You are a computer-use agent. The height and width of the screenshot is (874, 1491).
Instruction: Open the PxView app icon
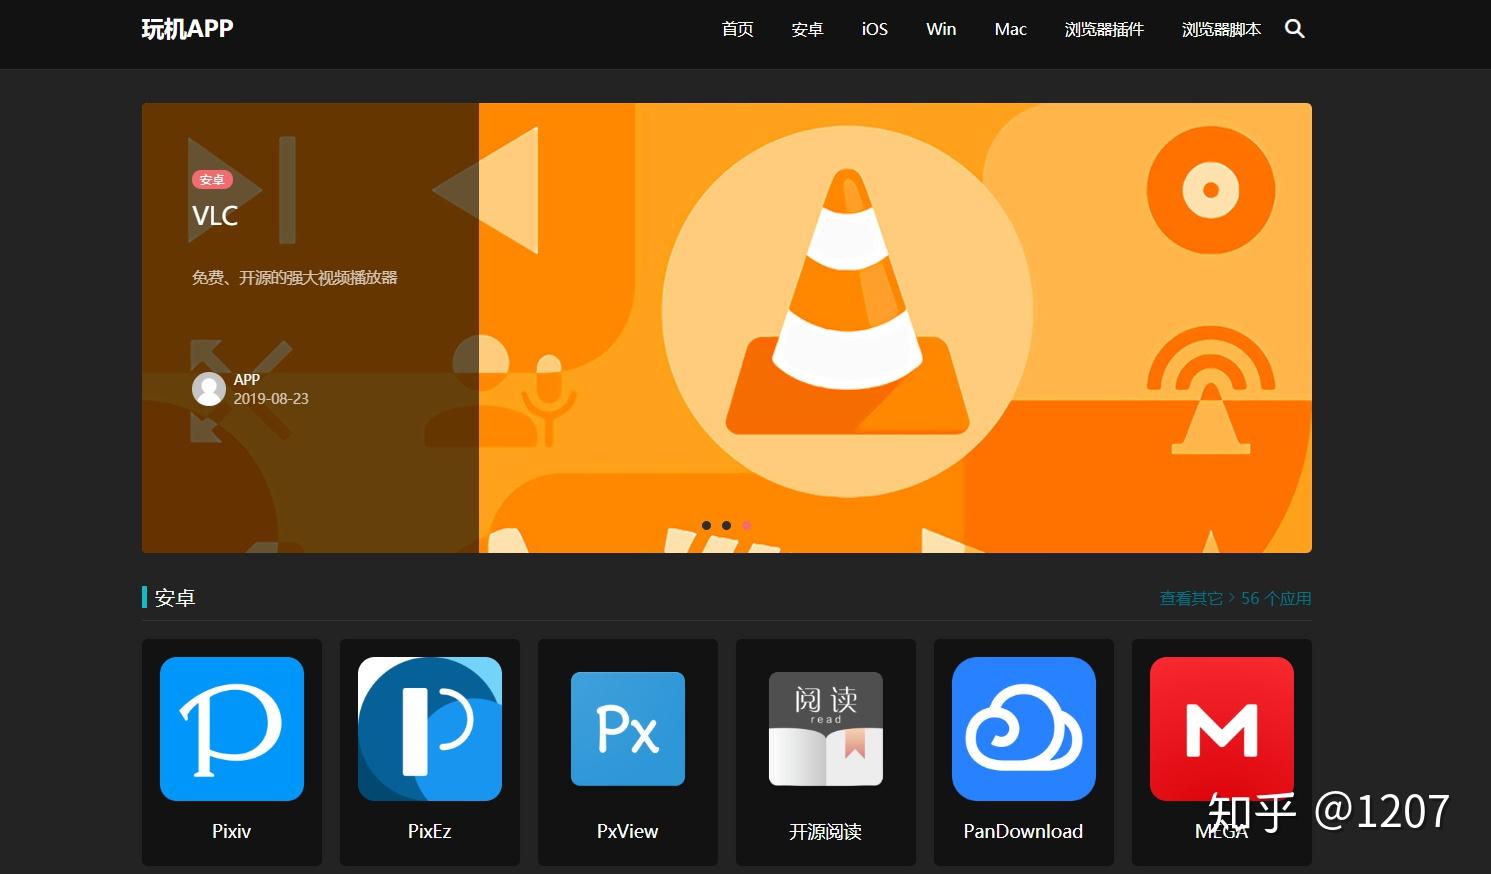pos(628,729)
